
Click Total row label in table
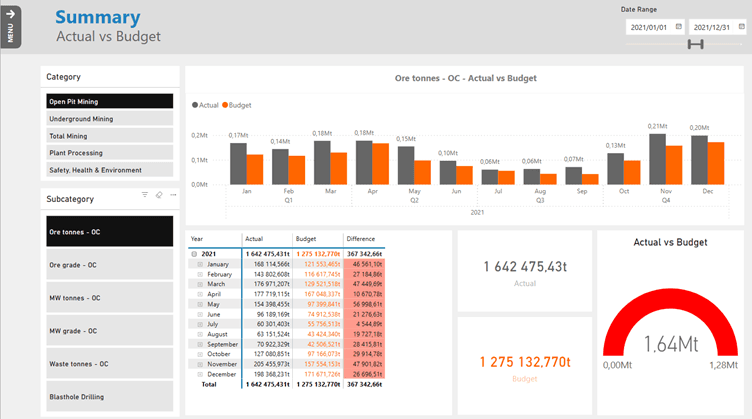(x=209, y=384)
